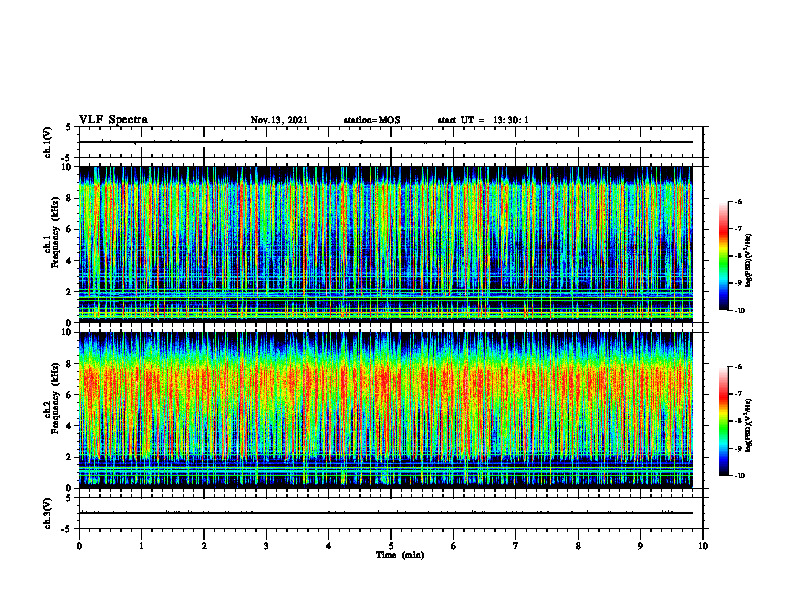Click the "1" tick on the time axis

click(x=141, y=546)
